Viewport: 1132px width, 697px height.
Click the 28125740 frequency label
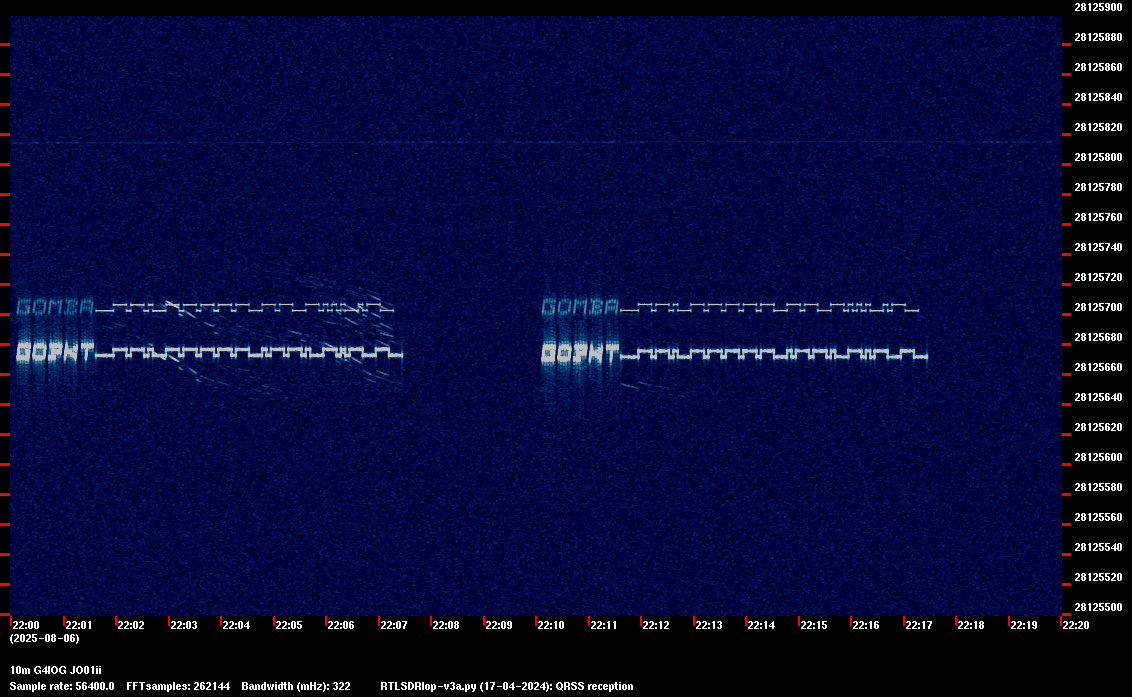(1099, 247)
